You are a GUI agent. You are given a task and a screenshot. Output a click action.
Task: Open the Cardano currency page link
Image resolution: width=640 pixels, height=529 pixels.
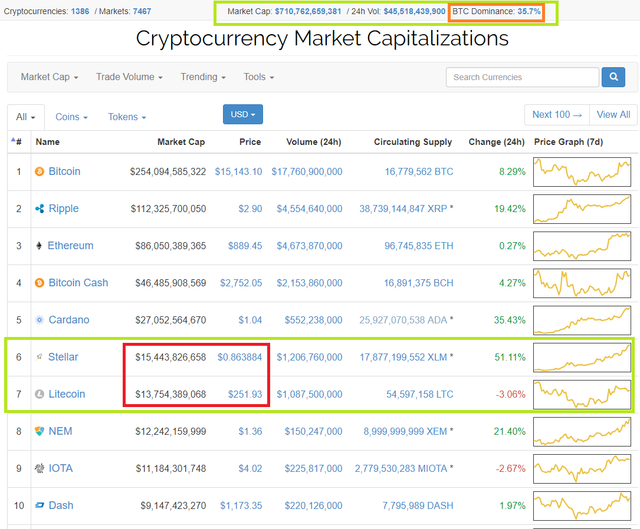point(69,320)
